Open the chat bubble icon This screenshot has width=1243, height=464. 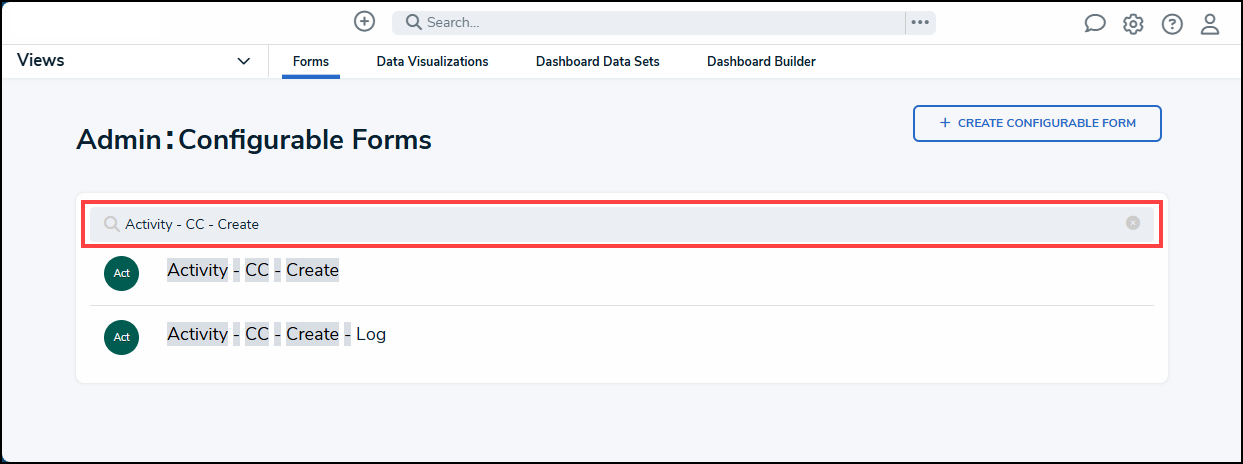(1095, 24)
